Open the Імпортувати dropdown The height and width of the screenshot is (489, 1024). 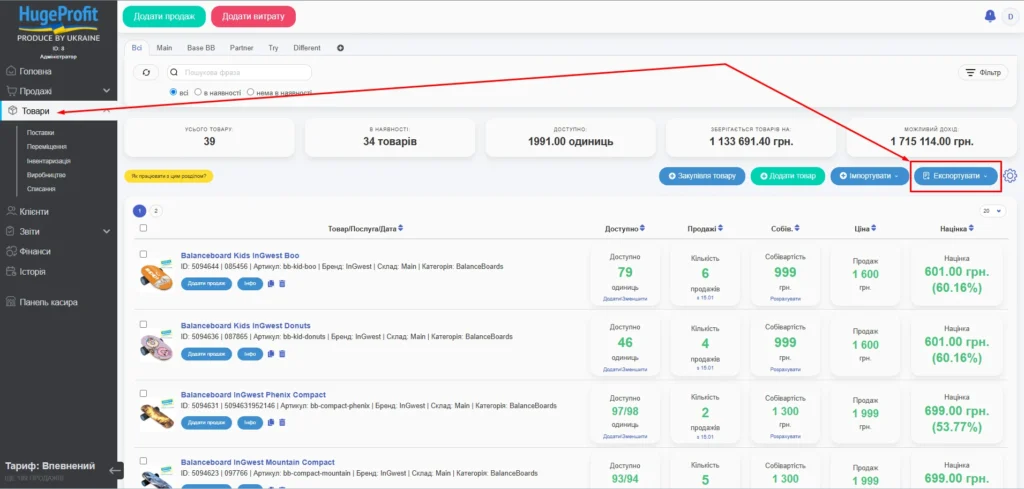click(868, 176)
